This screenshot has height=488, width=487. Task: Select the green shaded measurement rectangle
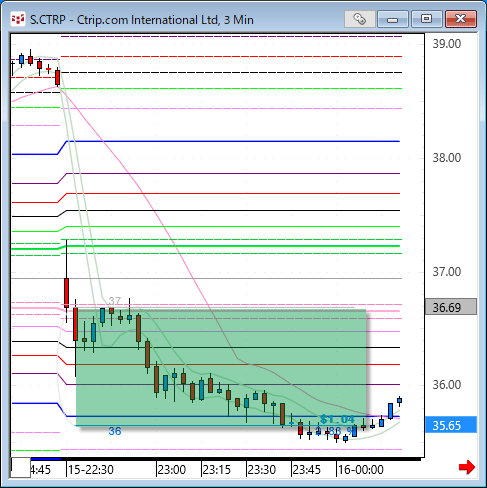(221, 368)
